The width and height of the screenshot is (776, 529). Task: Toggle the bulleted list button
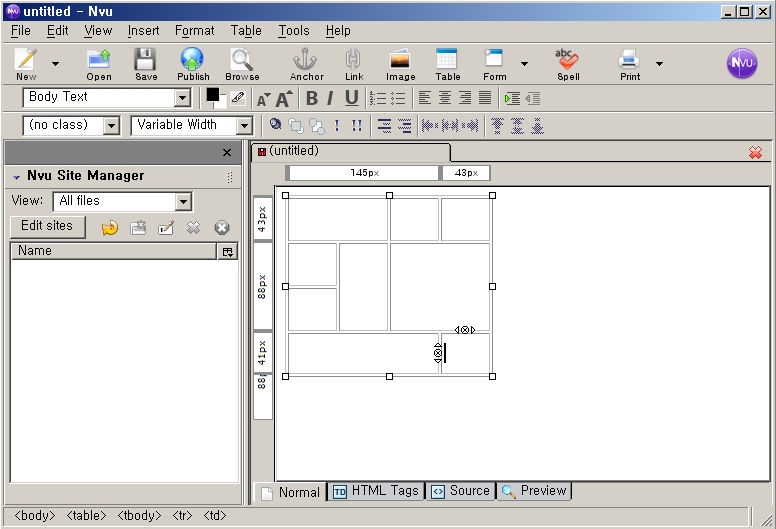(398, 98)
